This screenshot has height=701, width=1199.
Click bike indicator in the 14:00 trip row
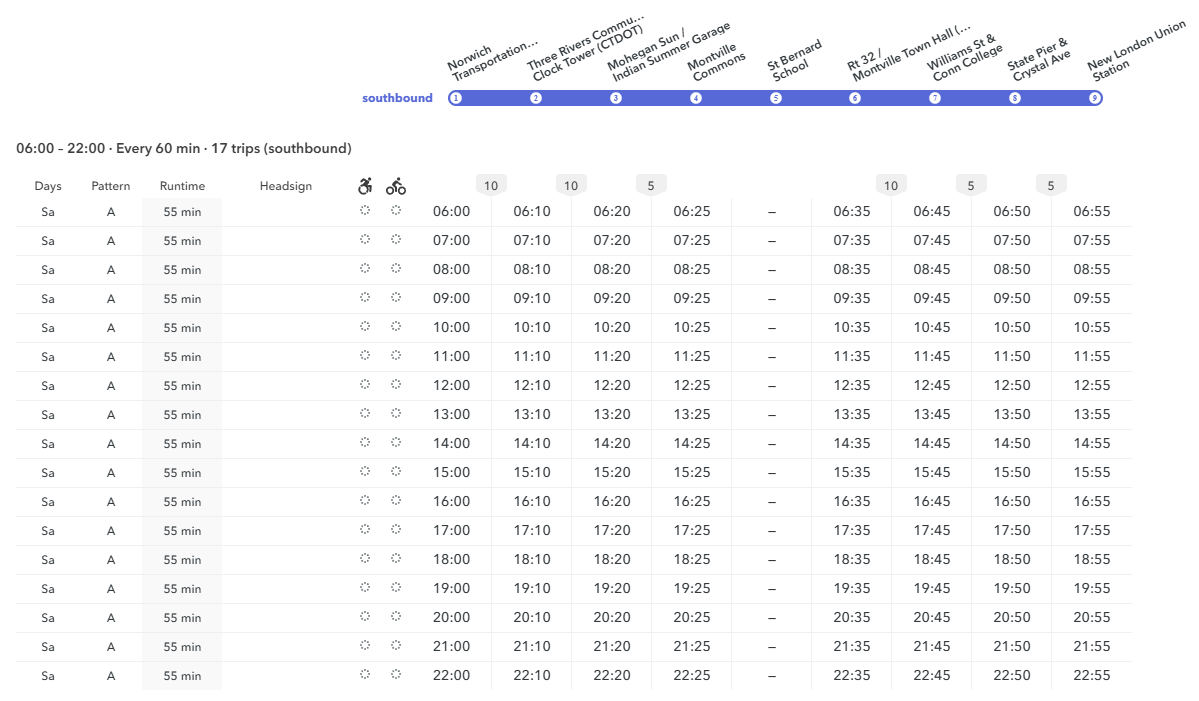(395, 443)
